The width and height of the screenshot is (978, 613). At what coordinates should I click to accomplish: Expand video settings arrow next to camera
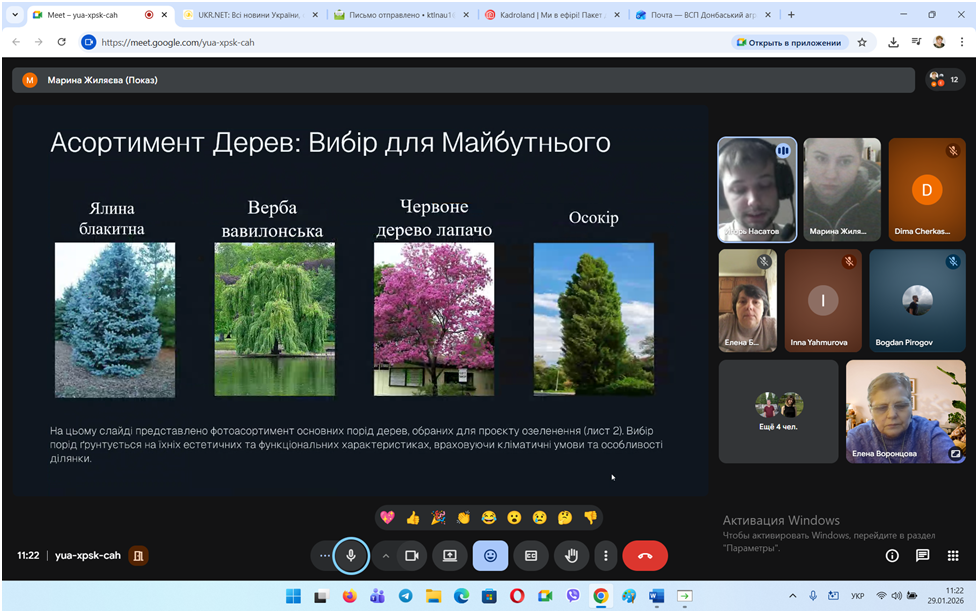385,555
